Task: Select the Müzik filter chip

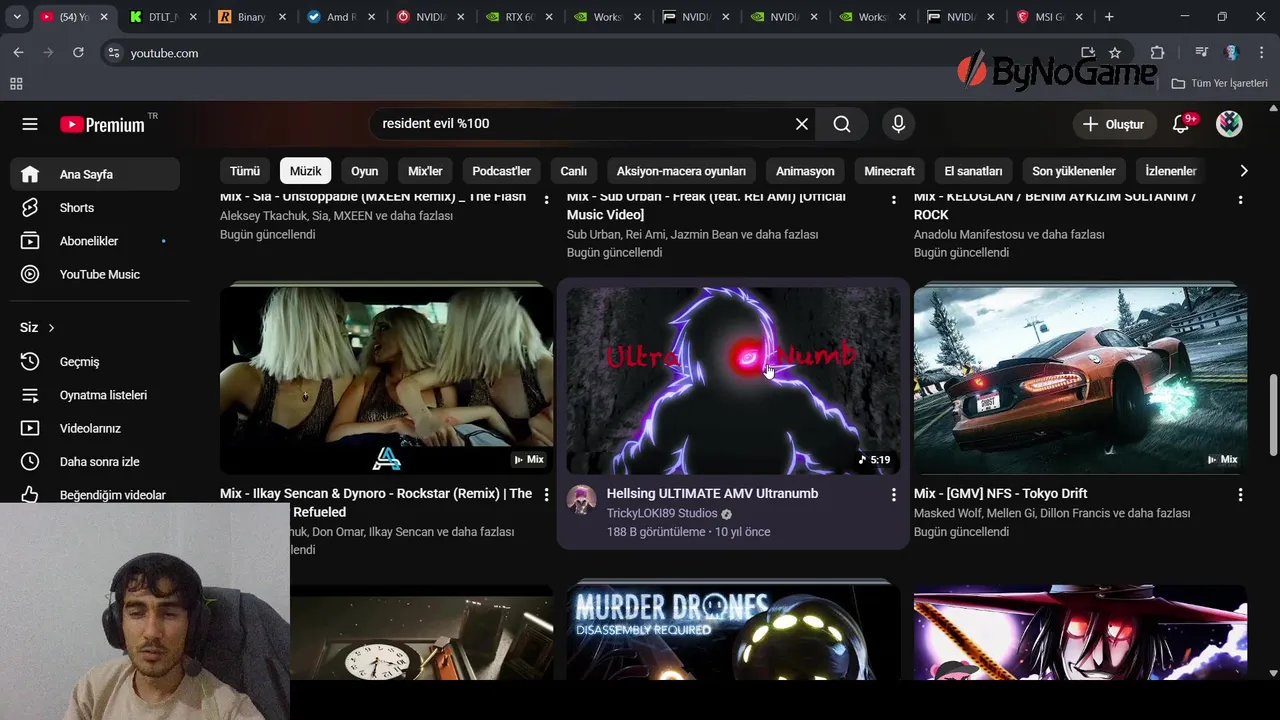Action: tap(306, 171)
